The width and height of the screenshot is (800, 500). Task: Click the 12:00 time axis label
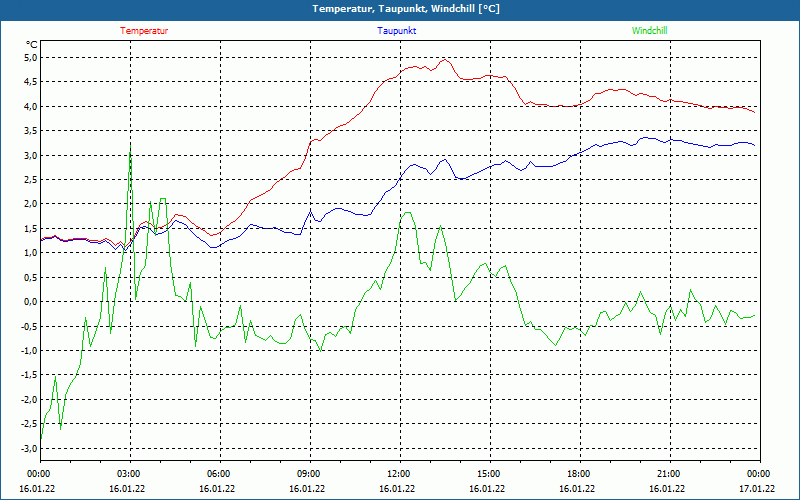point(400,474)
